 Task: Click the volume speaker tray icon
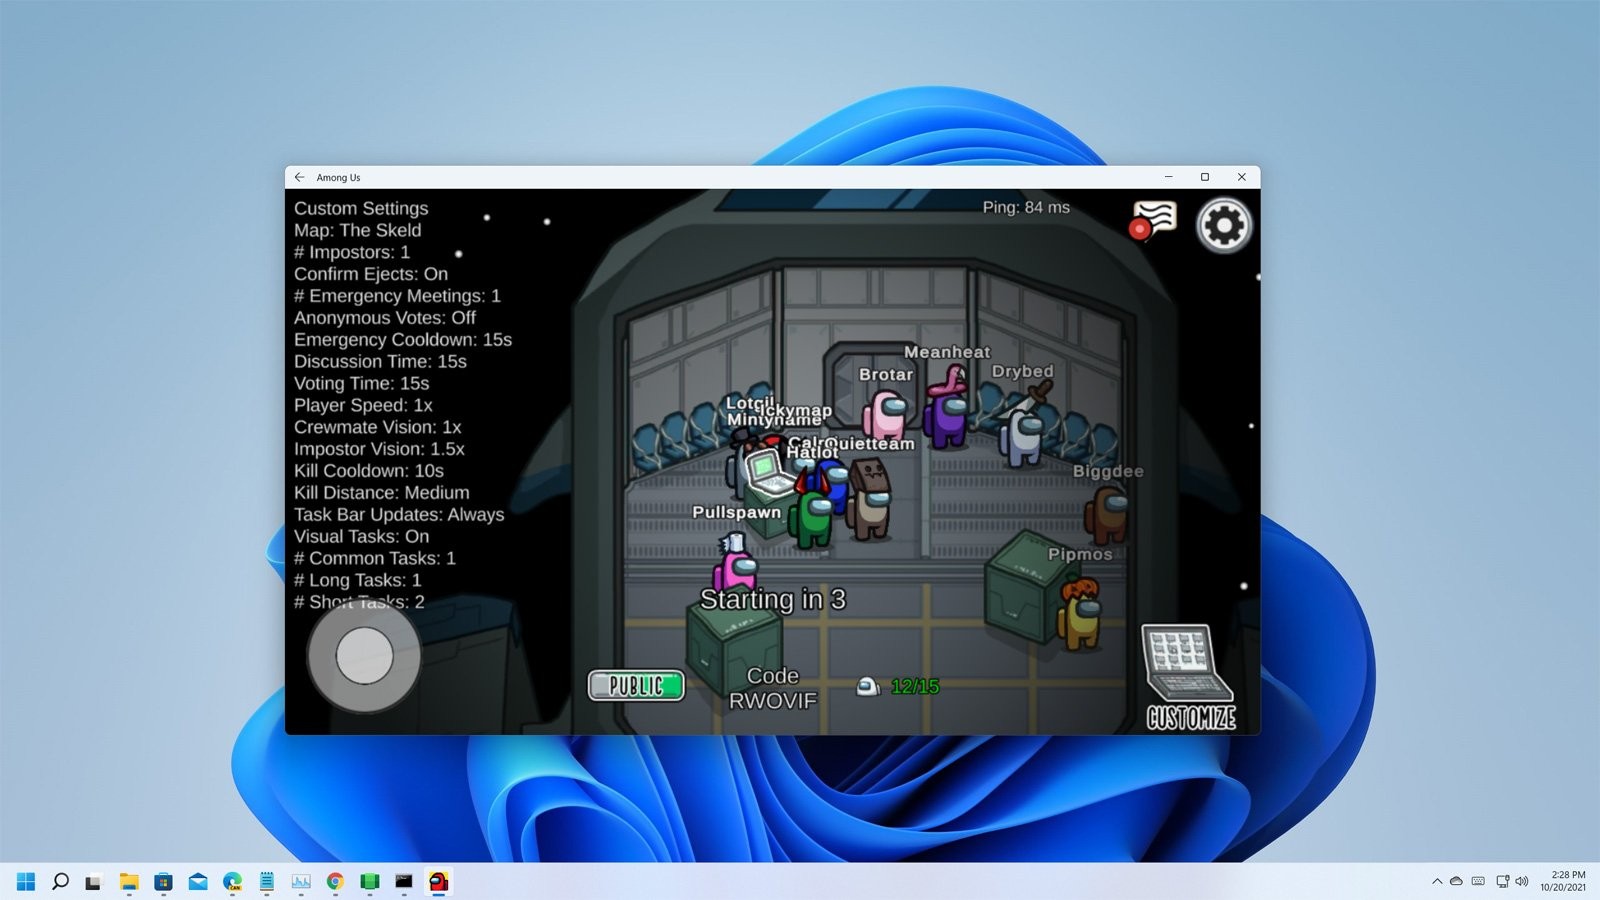(1522, 881)
